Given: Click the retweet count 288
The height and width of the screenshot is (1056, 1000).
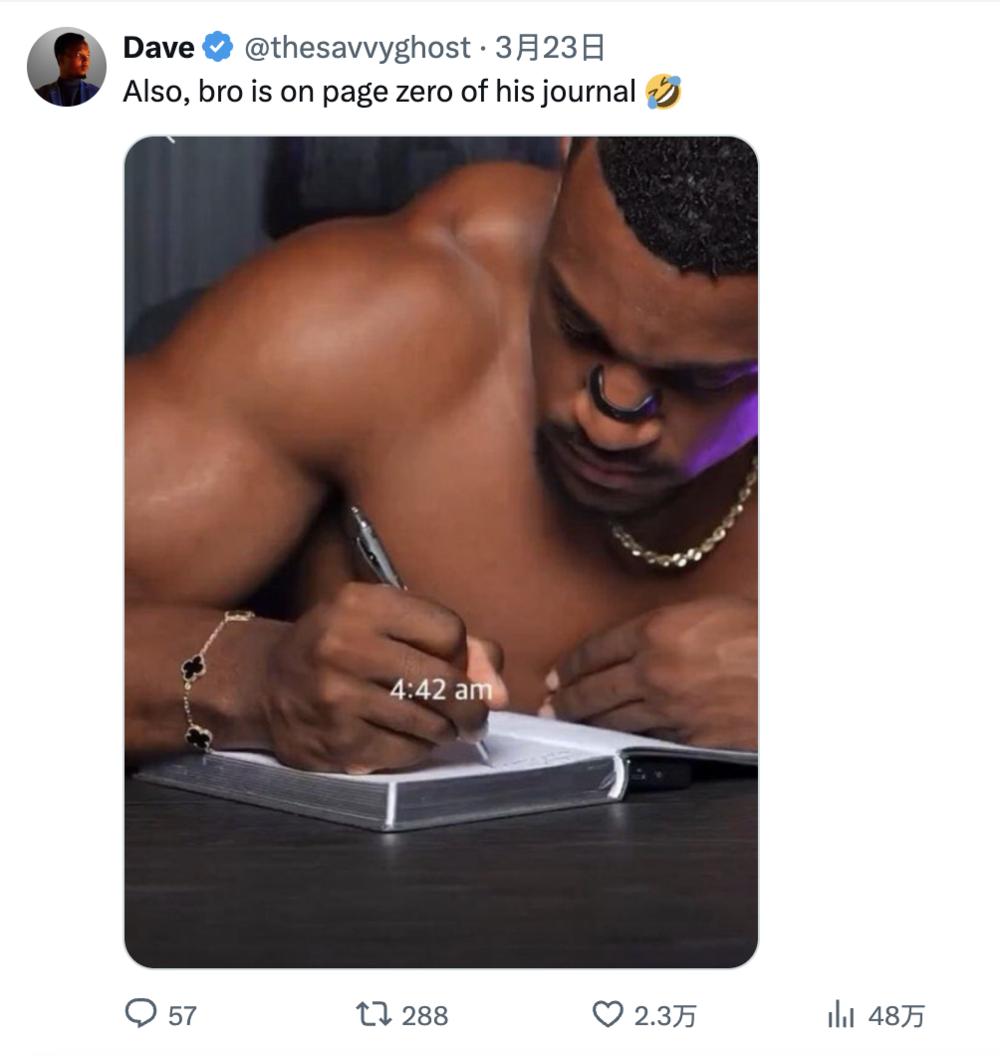Looking at the screenshot, I should coord(424,1016).
